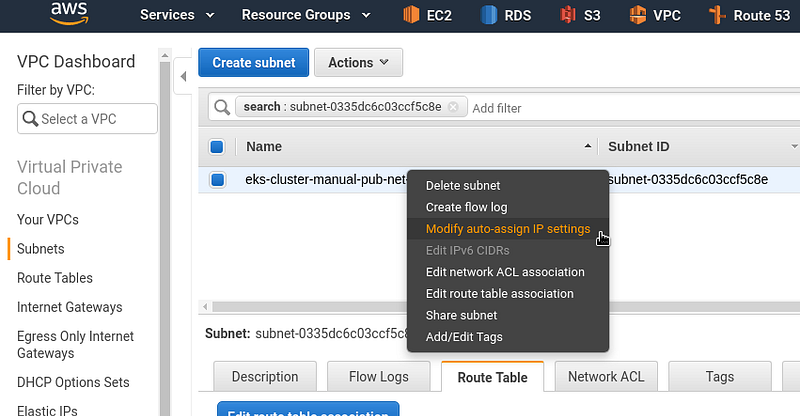Click the search magnifier in filter bar

222,107
